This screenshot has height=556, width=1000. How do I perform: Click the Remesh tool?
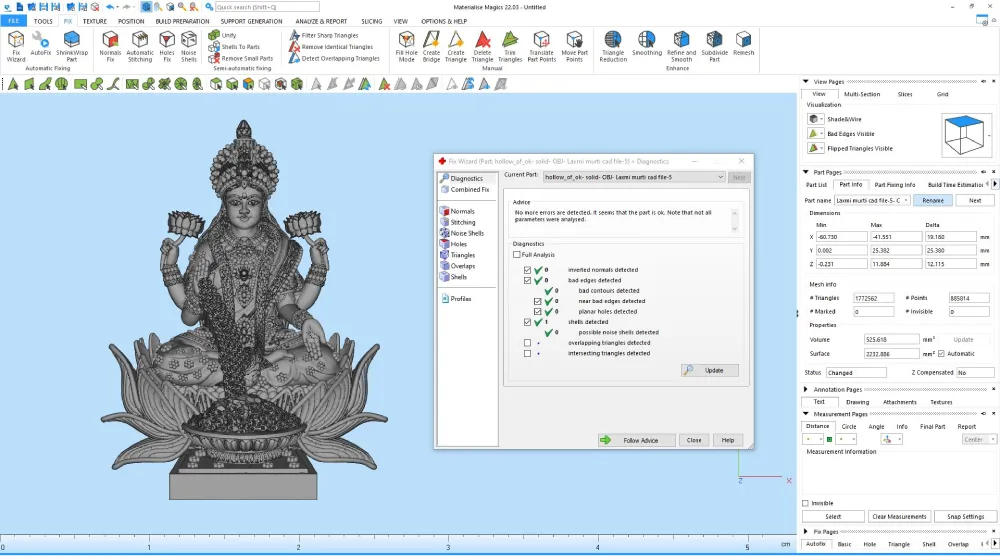(x=743, y=43)
